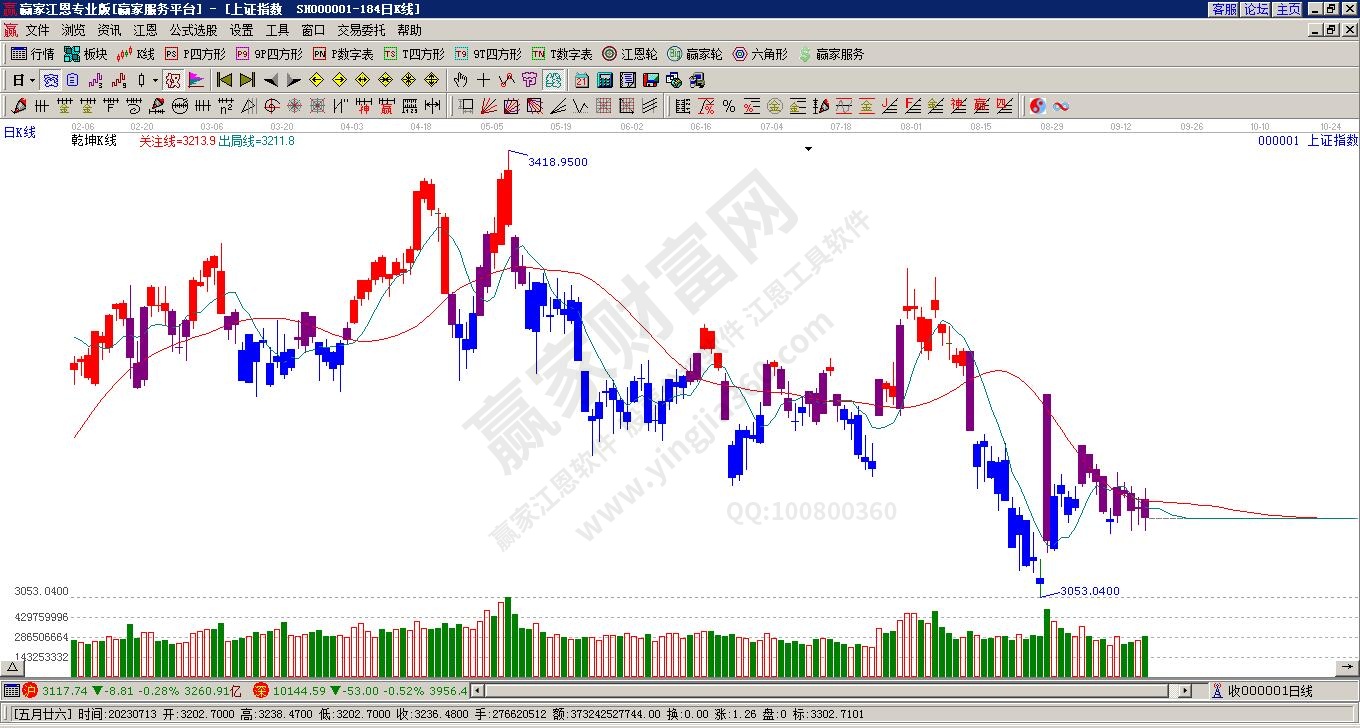Click the calculator icon in toolbar

pyautogui.click(x=606, y=80)
